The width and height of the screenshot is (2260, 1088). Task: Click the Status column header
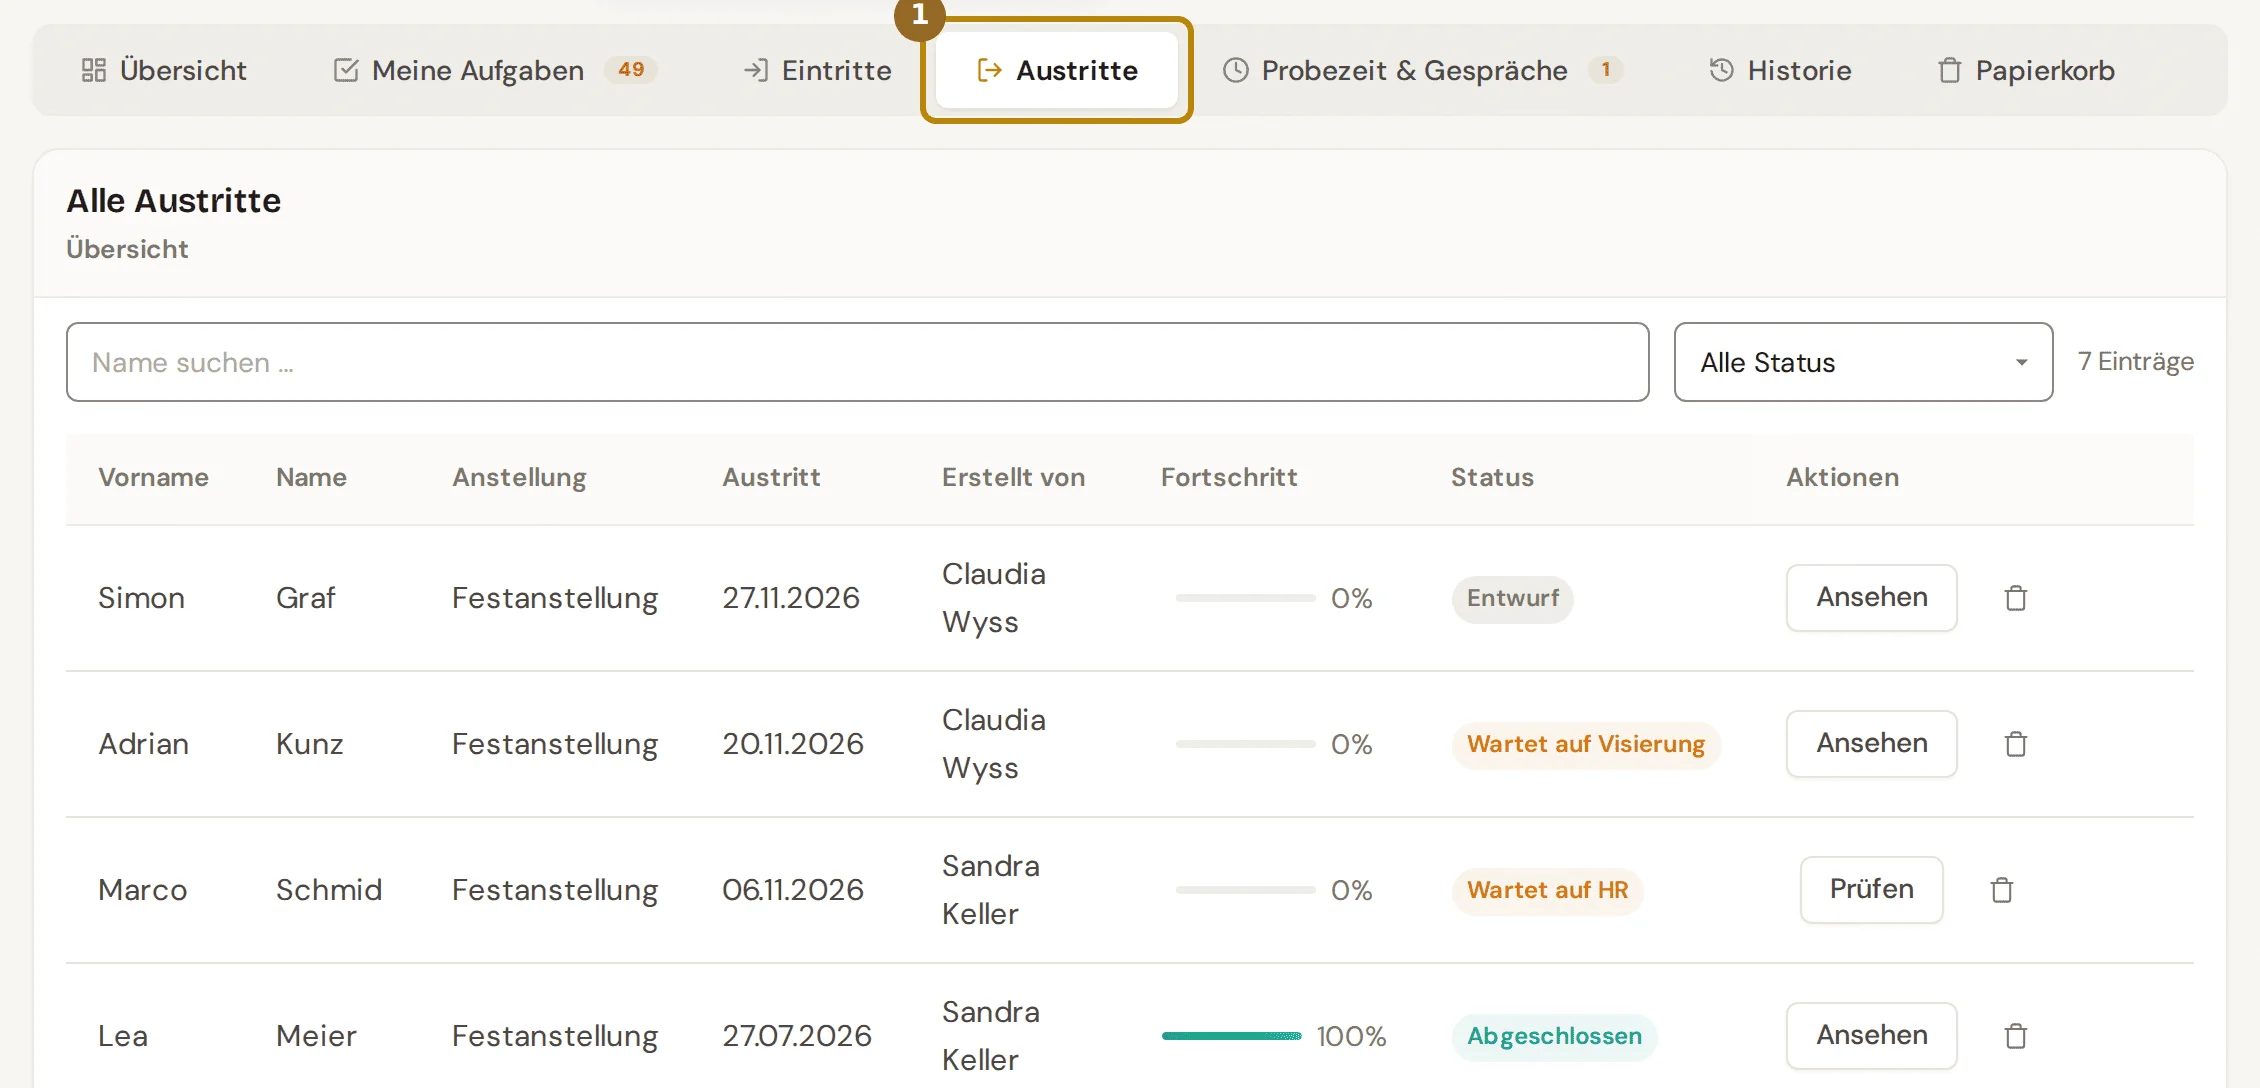coord(1492,477)
